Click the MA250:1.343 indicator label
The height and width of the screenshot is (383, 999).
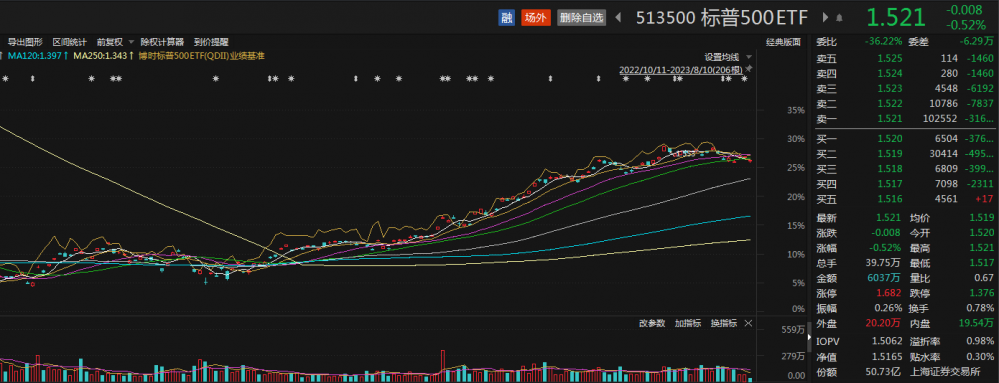[103, 56]
